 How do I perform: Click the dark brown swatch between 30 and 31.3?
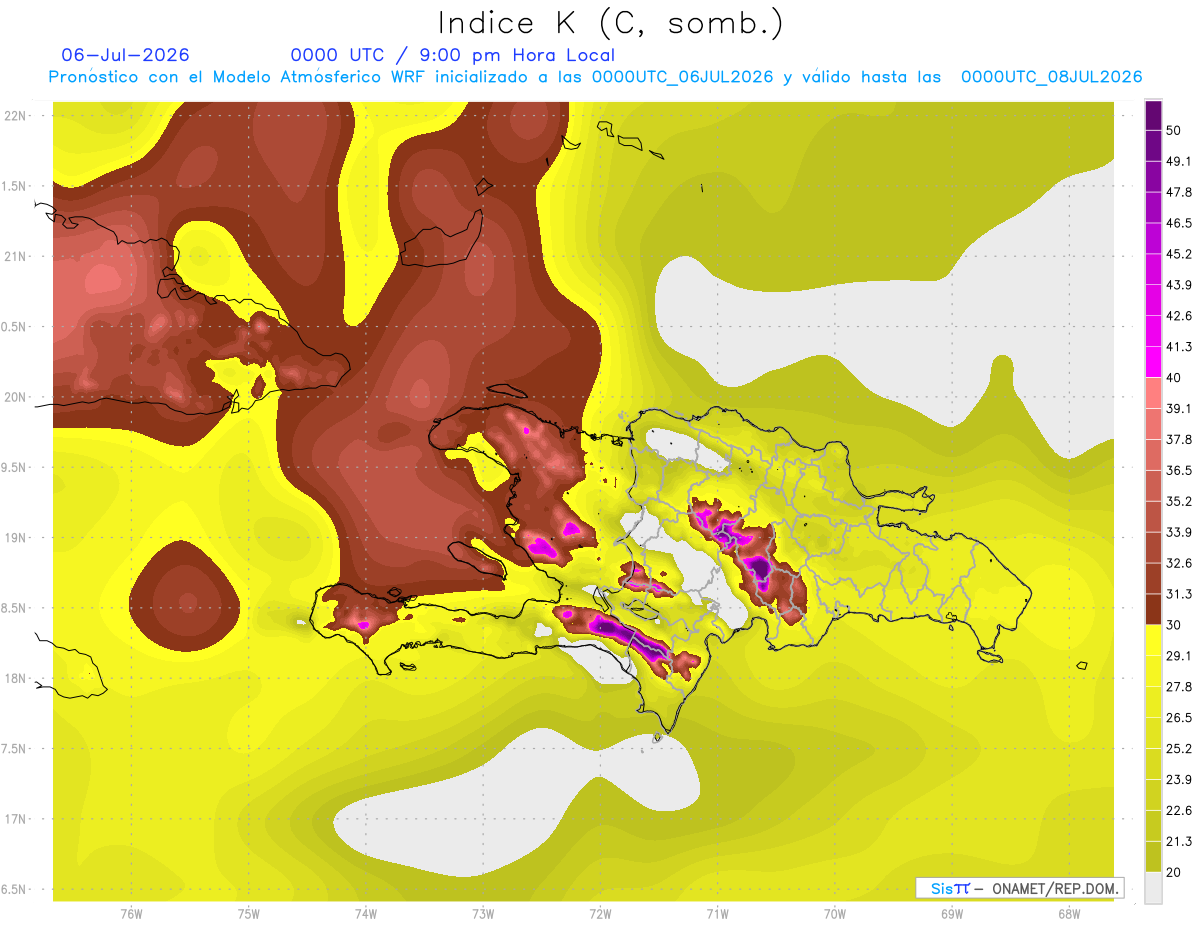[x=1153, y=609]
